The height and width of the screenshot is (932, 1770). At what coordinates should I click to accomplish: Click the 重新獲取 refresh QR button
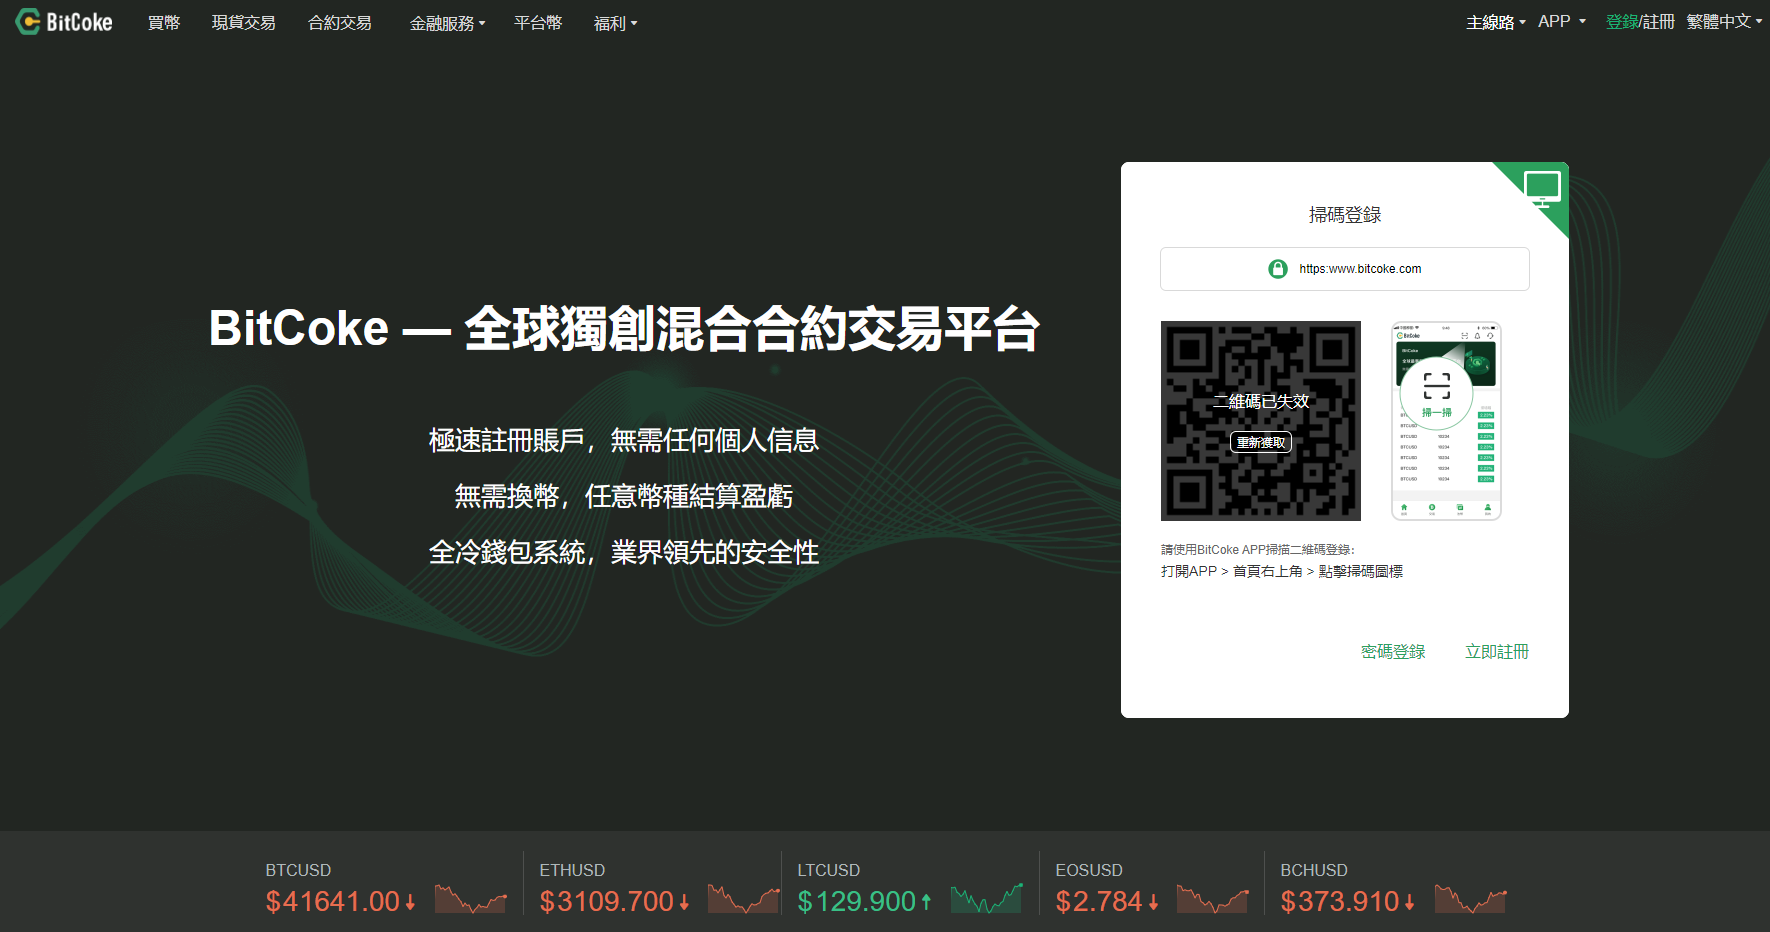1261,442
